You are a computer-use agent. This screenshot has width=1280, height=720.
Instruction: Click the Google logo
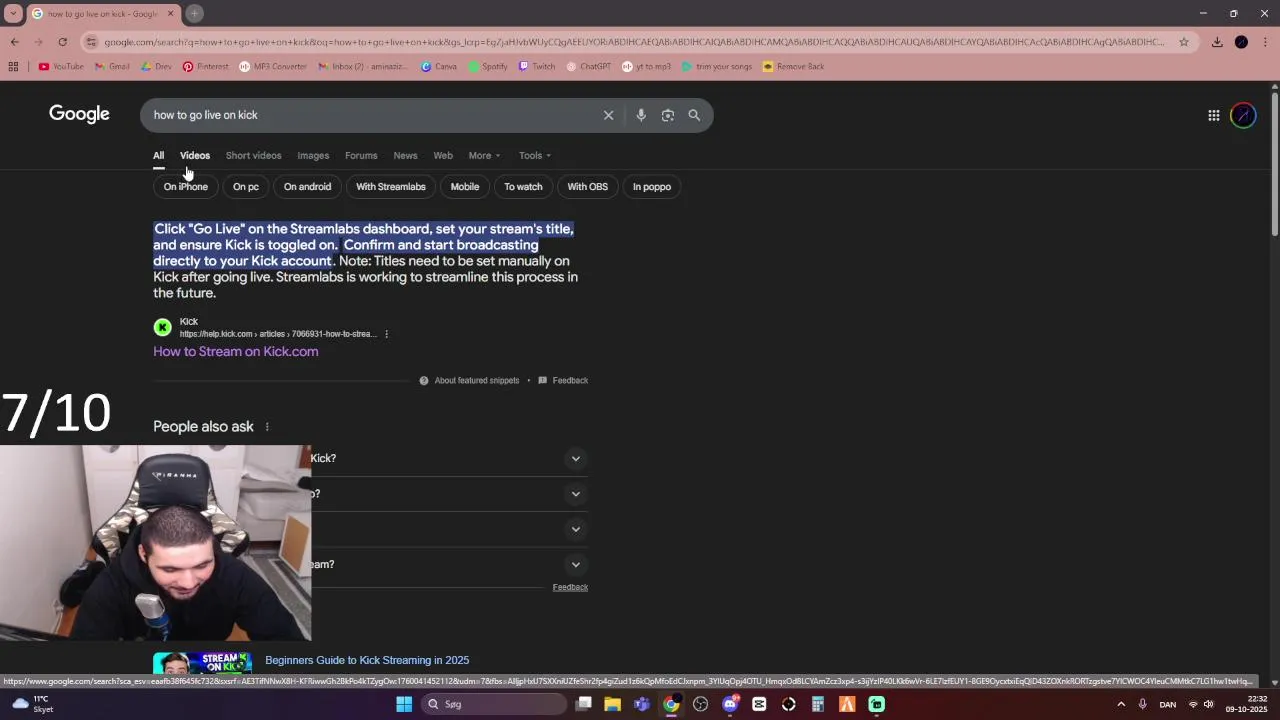(x=79, y=114)
